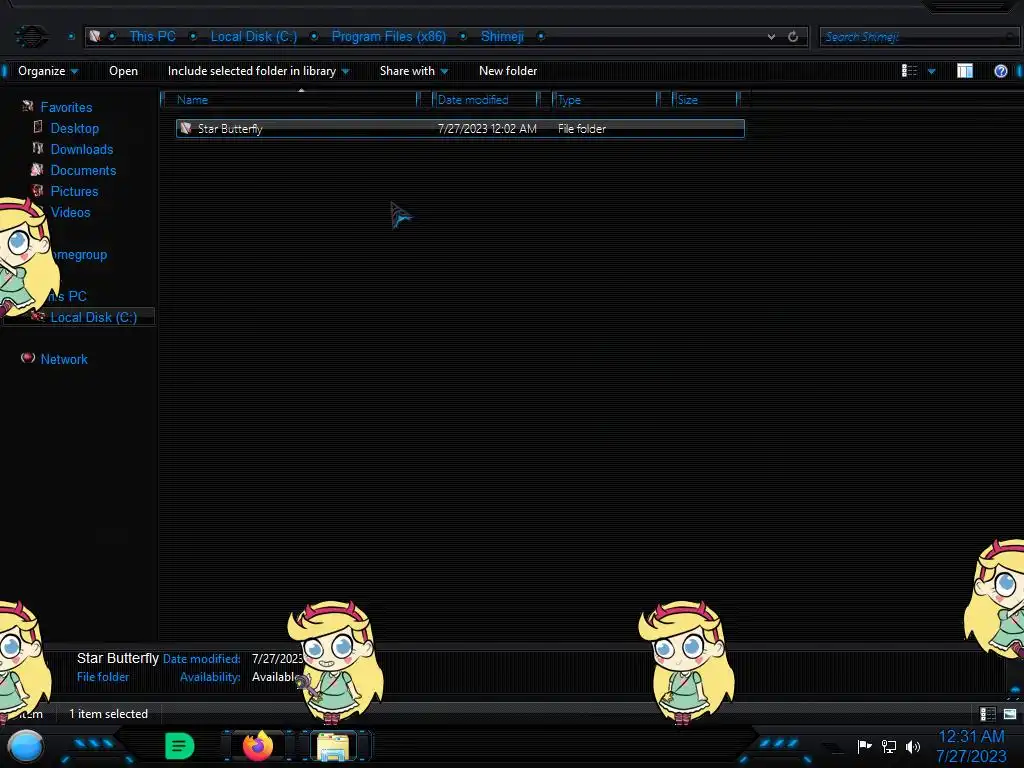The image size is (1024, 768).
Task: Click the taskbar clock 12:31 AM
Action: (x=971, y=737)
